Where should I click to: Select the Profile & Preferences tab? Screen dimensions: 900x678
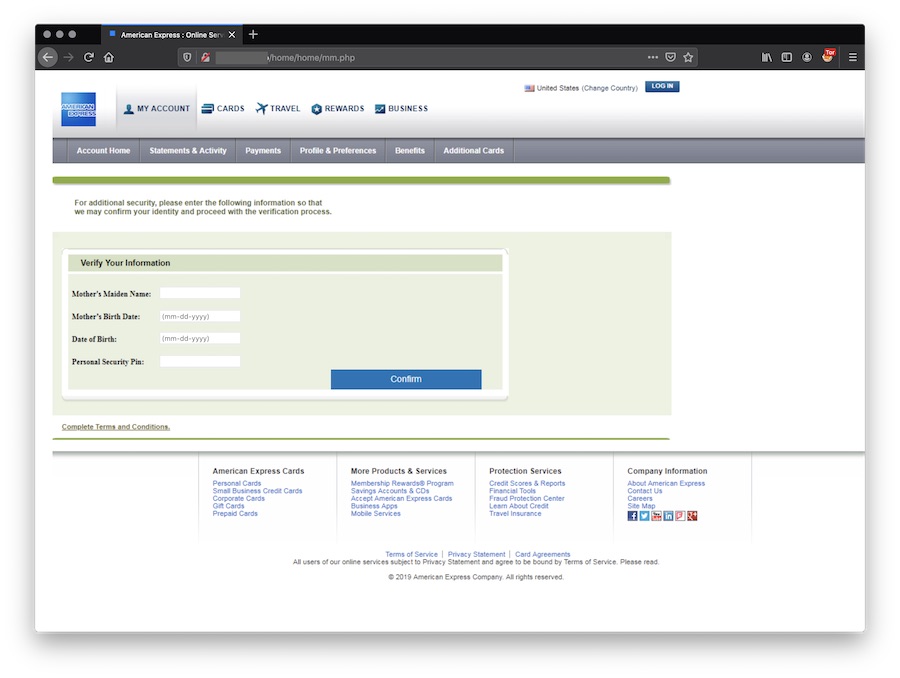(x=338, y=151)
